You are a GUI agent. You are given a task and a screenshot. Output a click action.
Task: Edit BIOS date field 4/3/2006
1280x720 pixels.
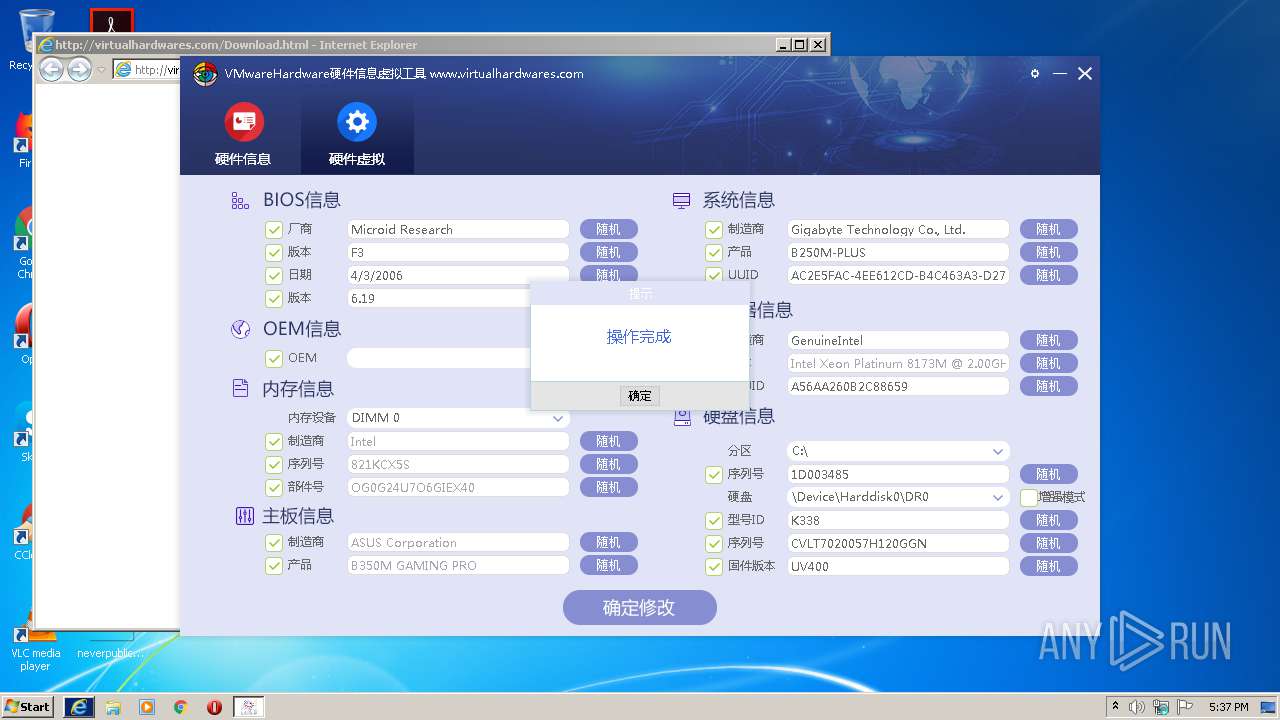(458, 275)
